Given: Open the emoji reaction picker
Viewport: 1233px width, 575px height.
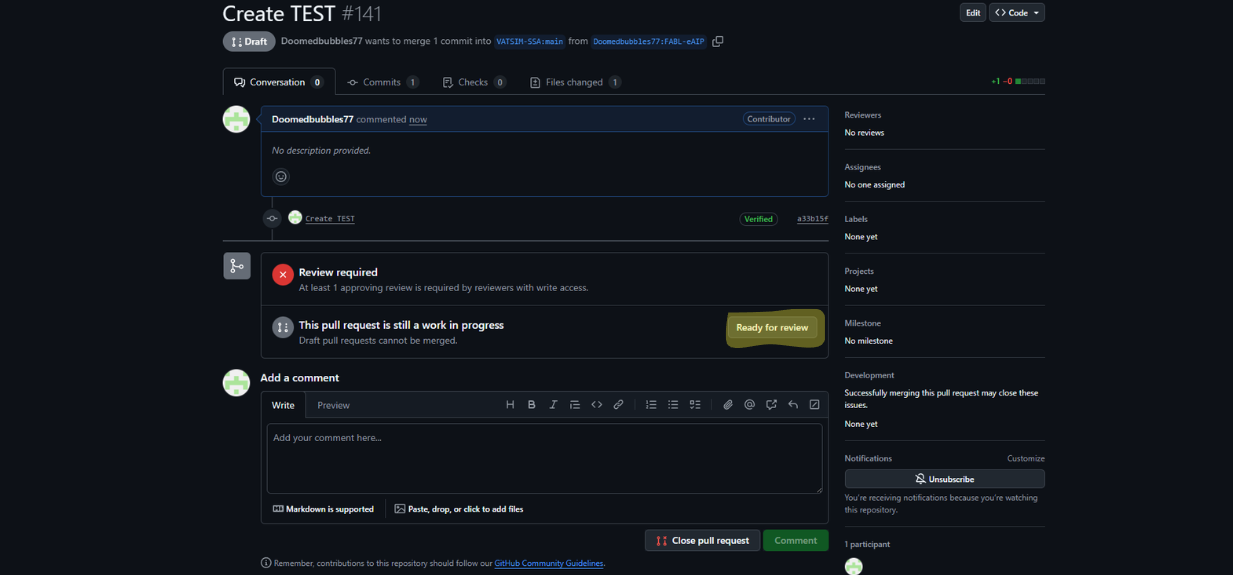Looking at the screenshot, I should (281, 177).
